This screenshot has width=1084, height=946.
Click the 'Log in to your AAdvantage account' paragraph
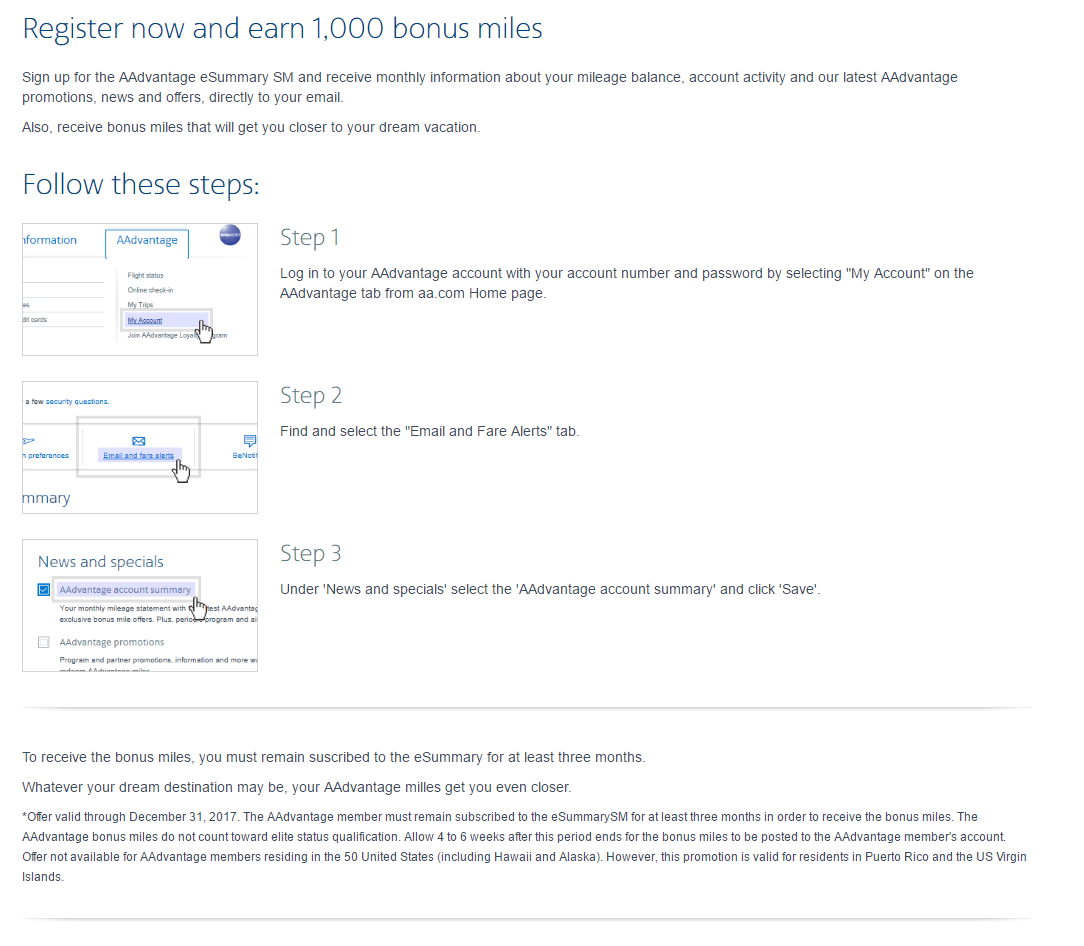point(626,284)
